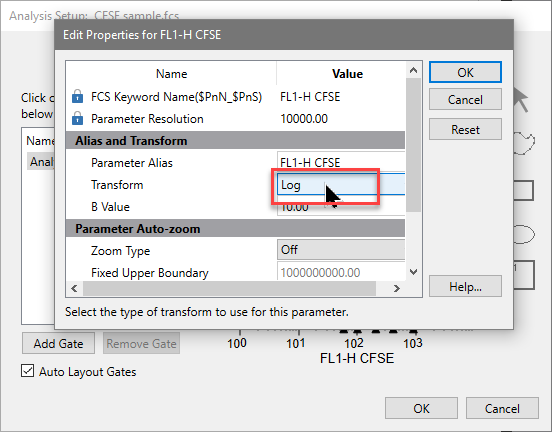Screen dimensions: 552x432
Task: Click the Reset button
Action: 465,130
